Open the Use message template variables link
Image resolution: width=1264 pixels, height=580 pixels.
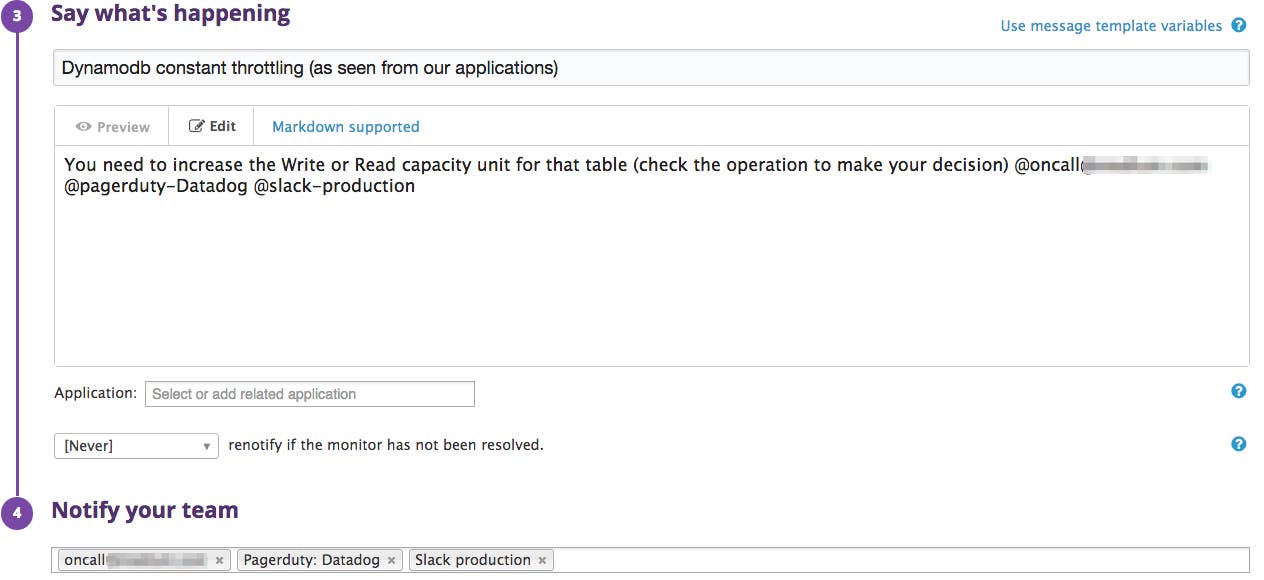1110,25
